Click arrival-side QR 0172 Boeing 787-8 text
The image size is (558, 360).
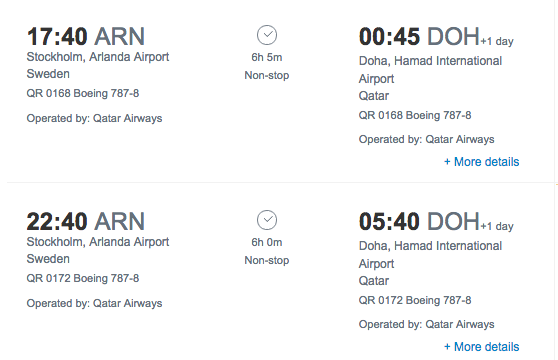pyautogui.click(x=415, y=300)
